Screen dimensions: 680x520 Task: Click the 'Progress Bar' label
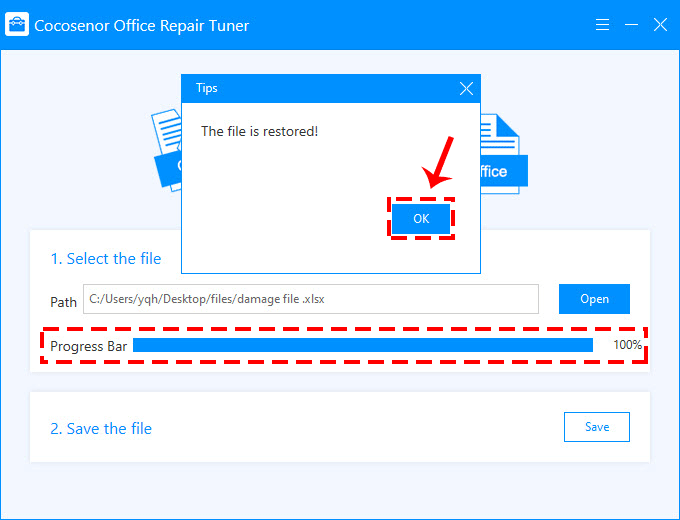coord(88,347)
